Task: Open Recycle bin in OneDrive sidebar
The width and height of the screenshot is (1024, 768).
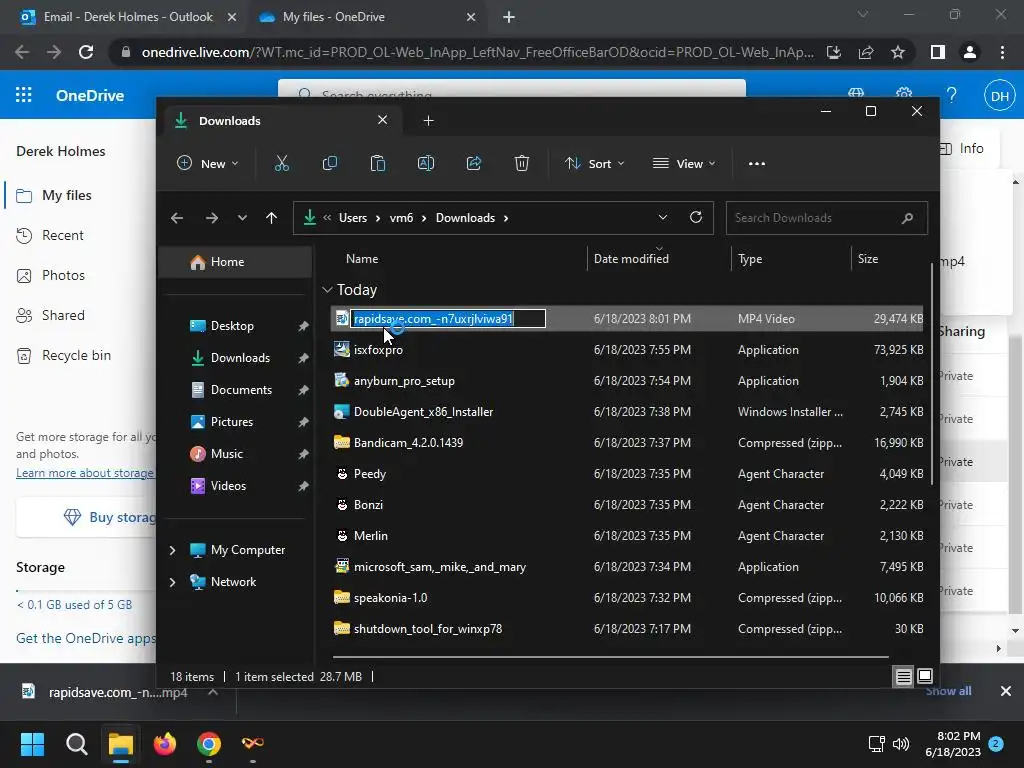Action: click(x=76, y=356)
